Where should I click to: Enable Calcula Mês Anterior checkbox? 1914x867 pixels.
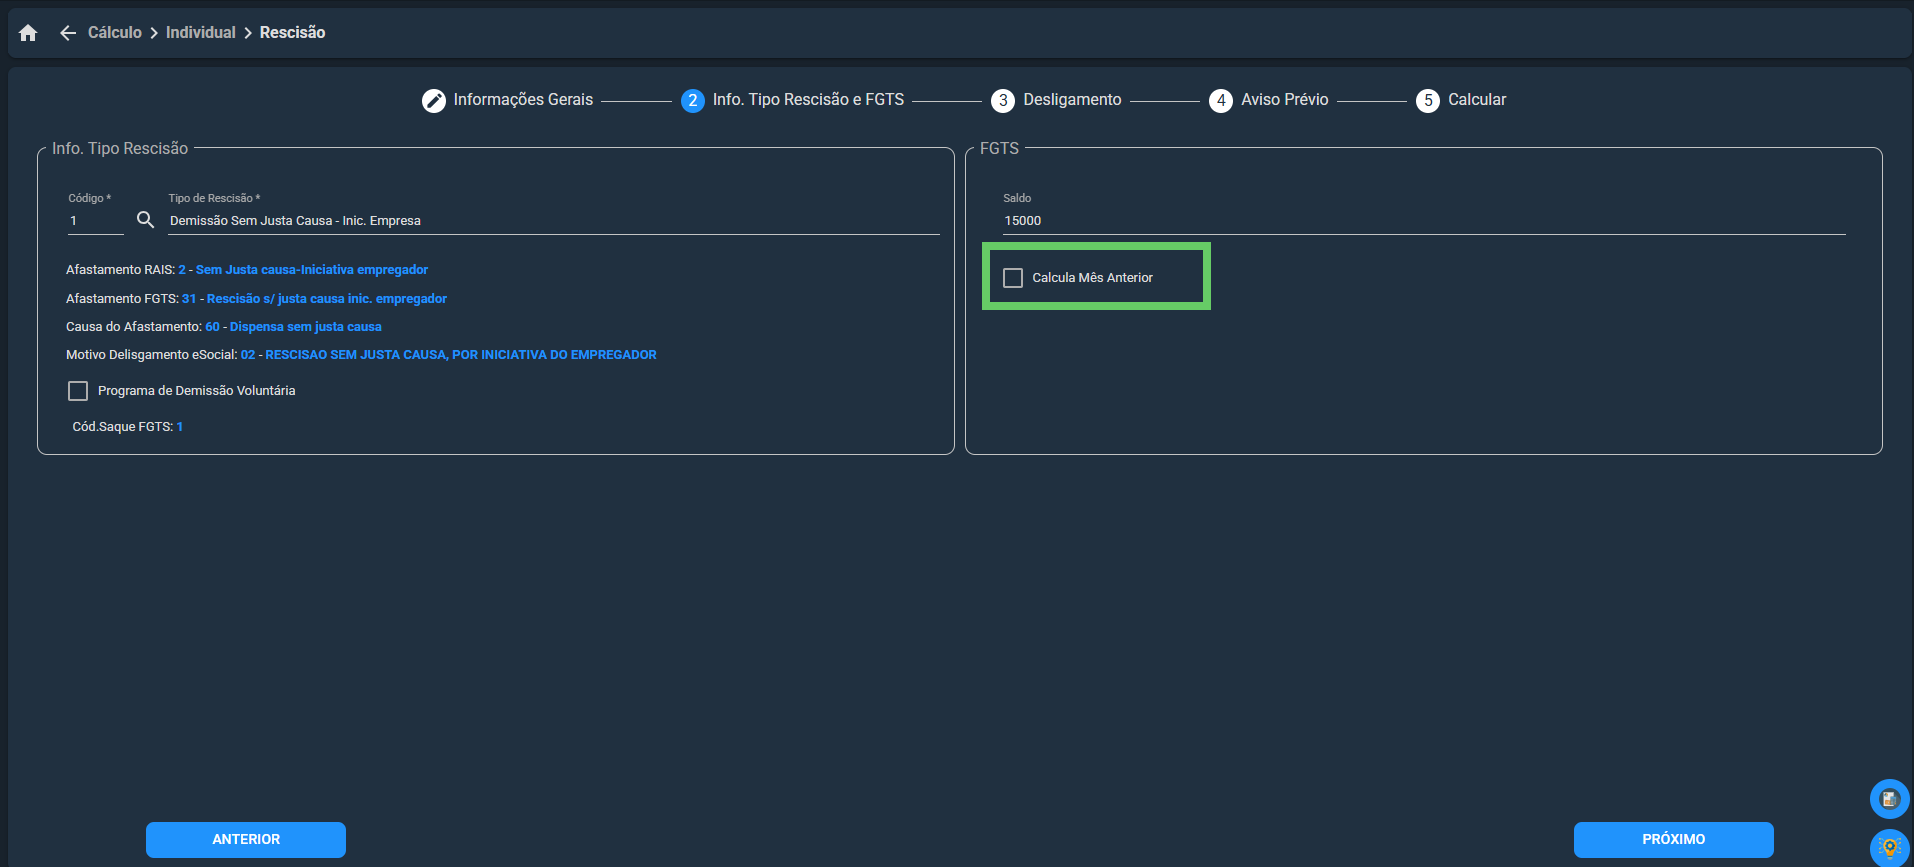pyautogui.click(x=1013, y=278)
